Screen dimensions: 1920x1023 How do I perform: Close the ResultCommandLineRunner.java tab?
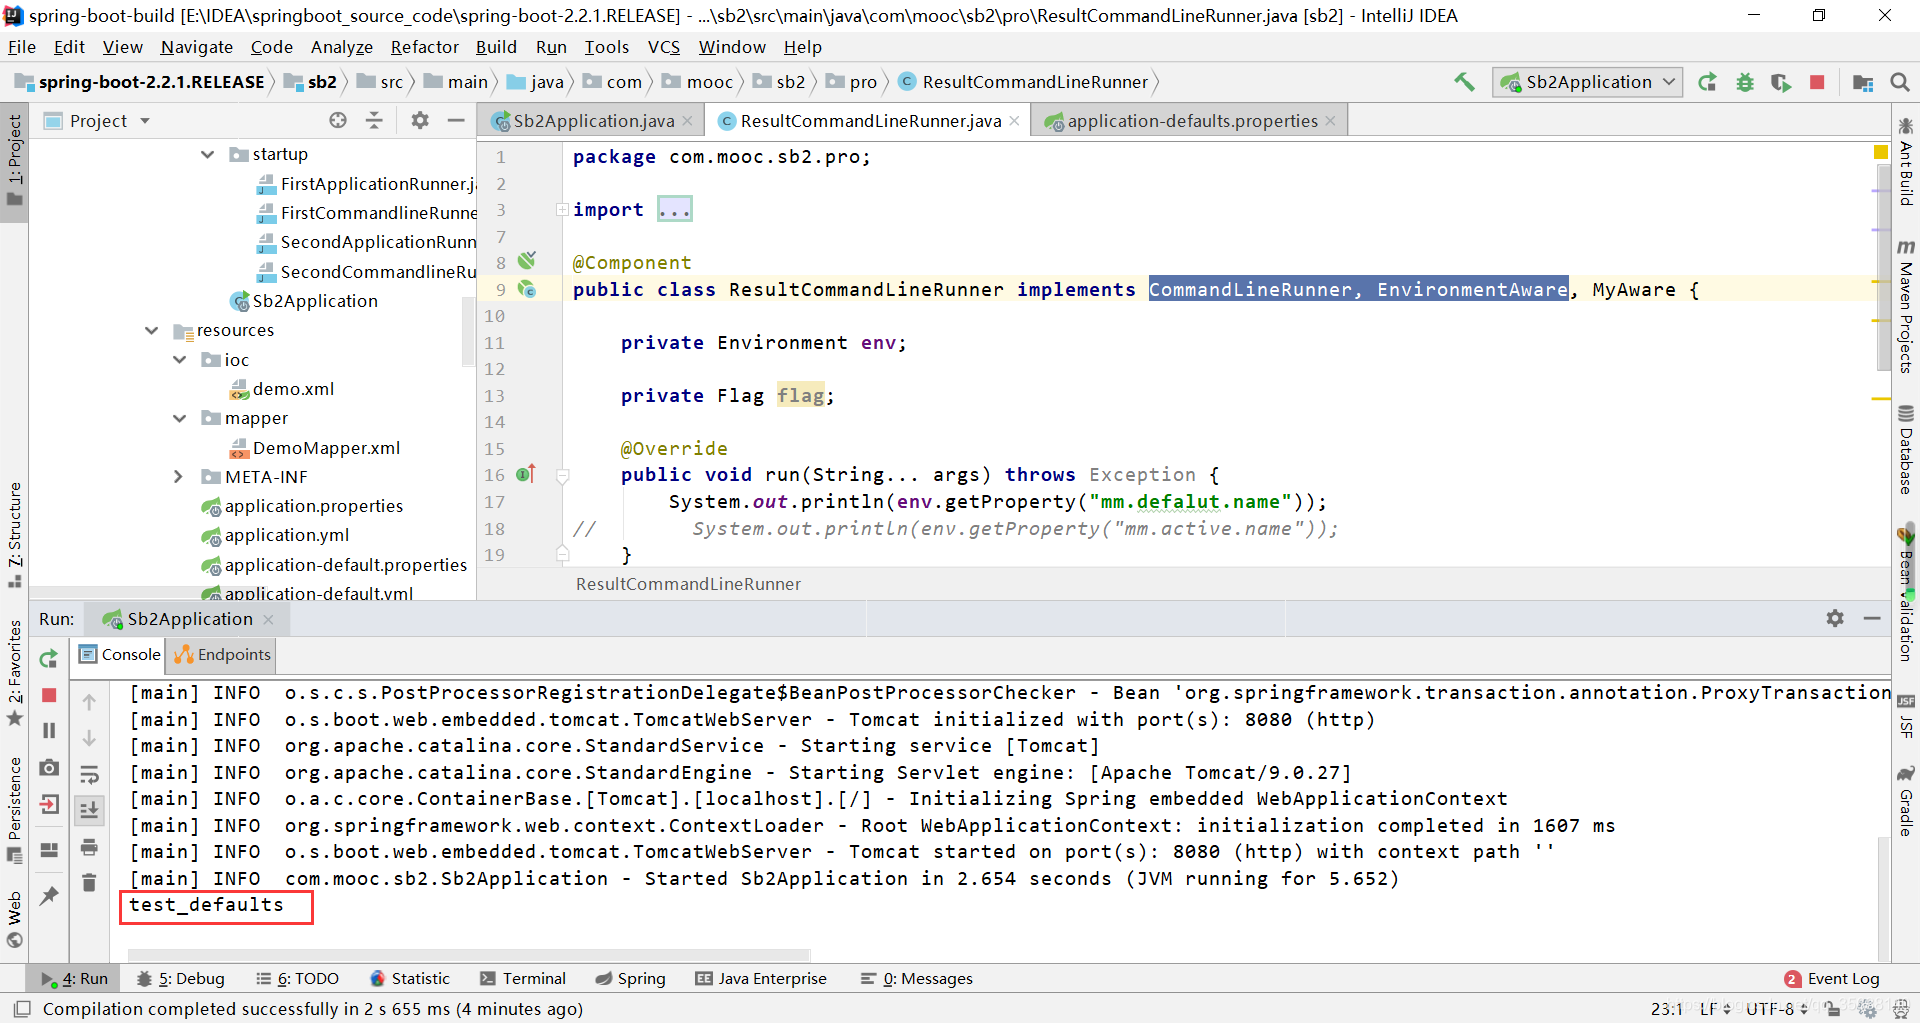(x=1014, y=120)
